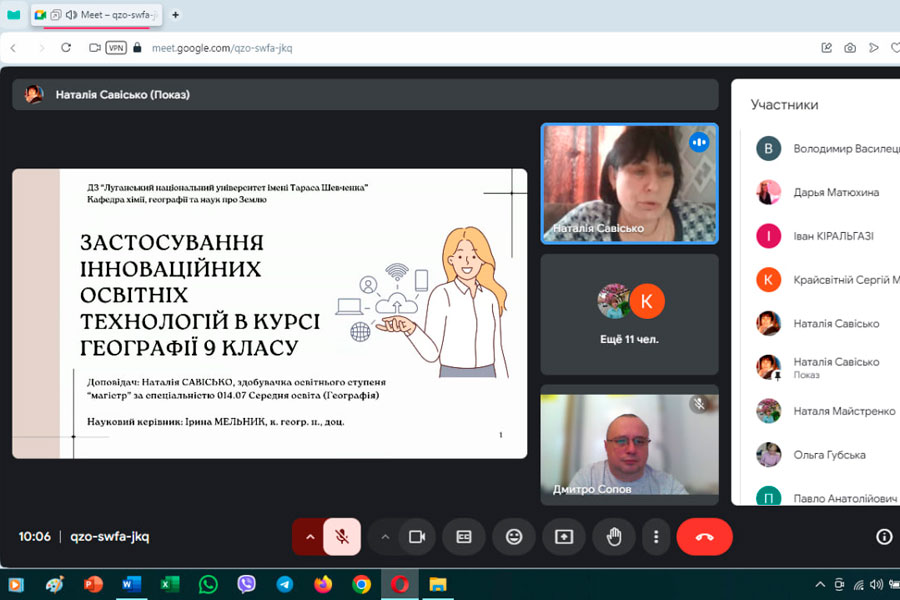Click Наталія Савісько video tile

click(629, 183)
